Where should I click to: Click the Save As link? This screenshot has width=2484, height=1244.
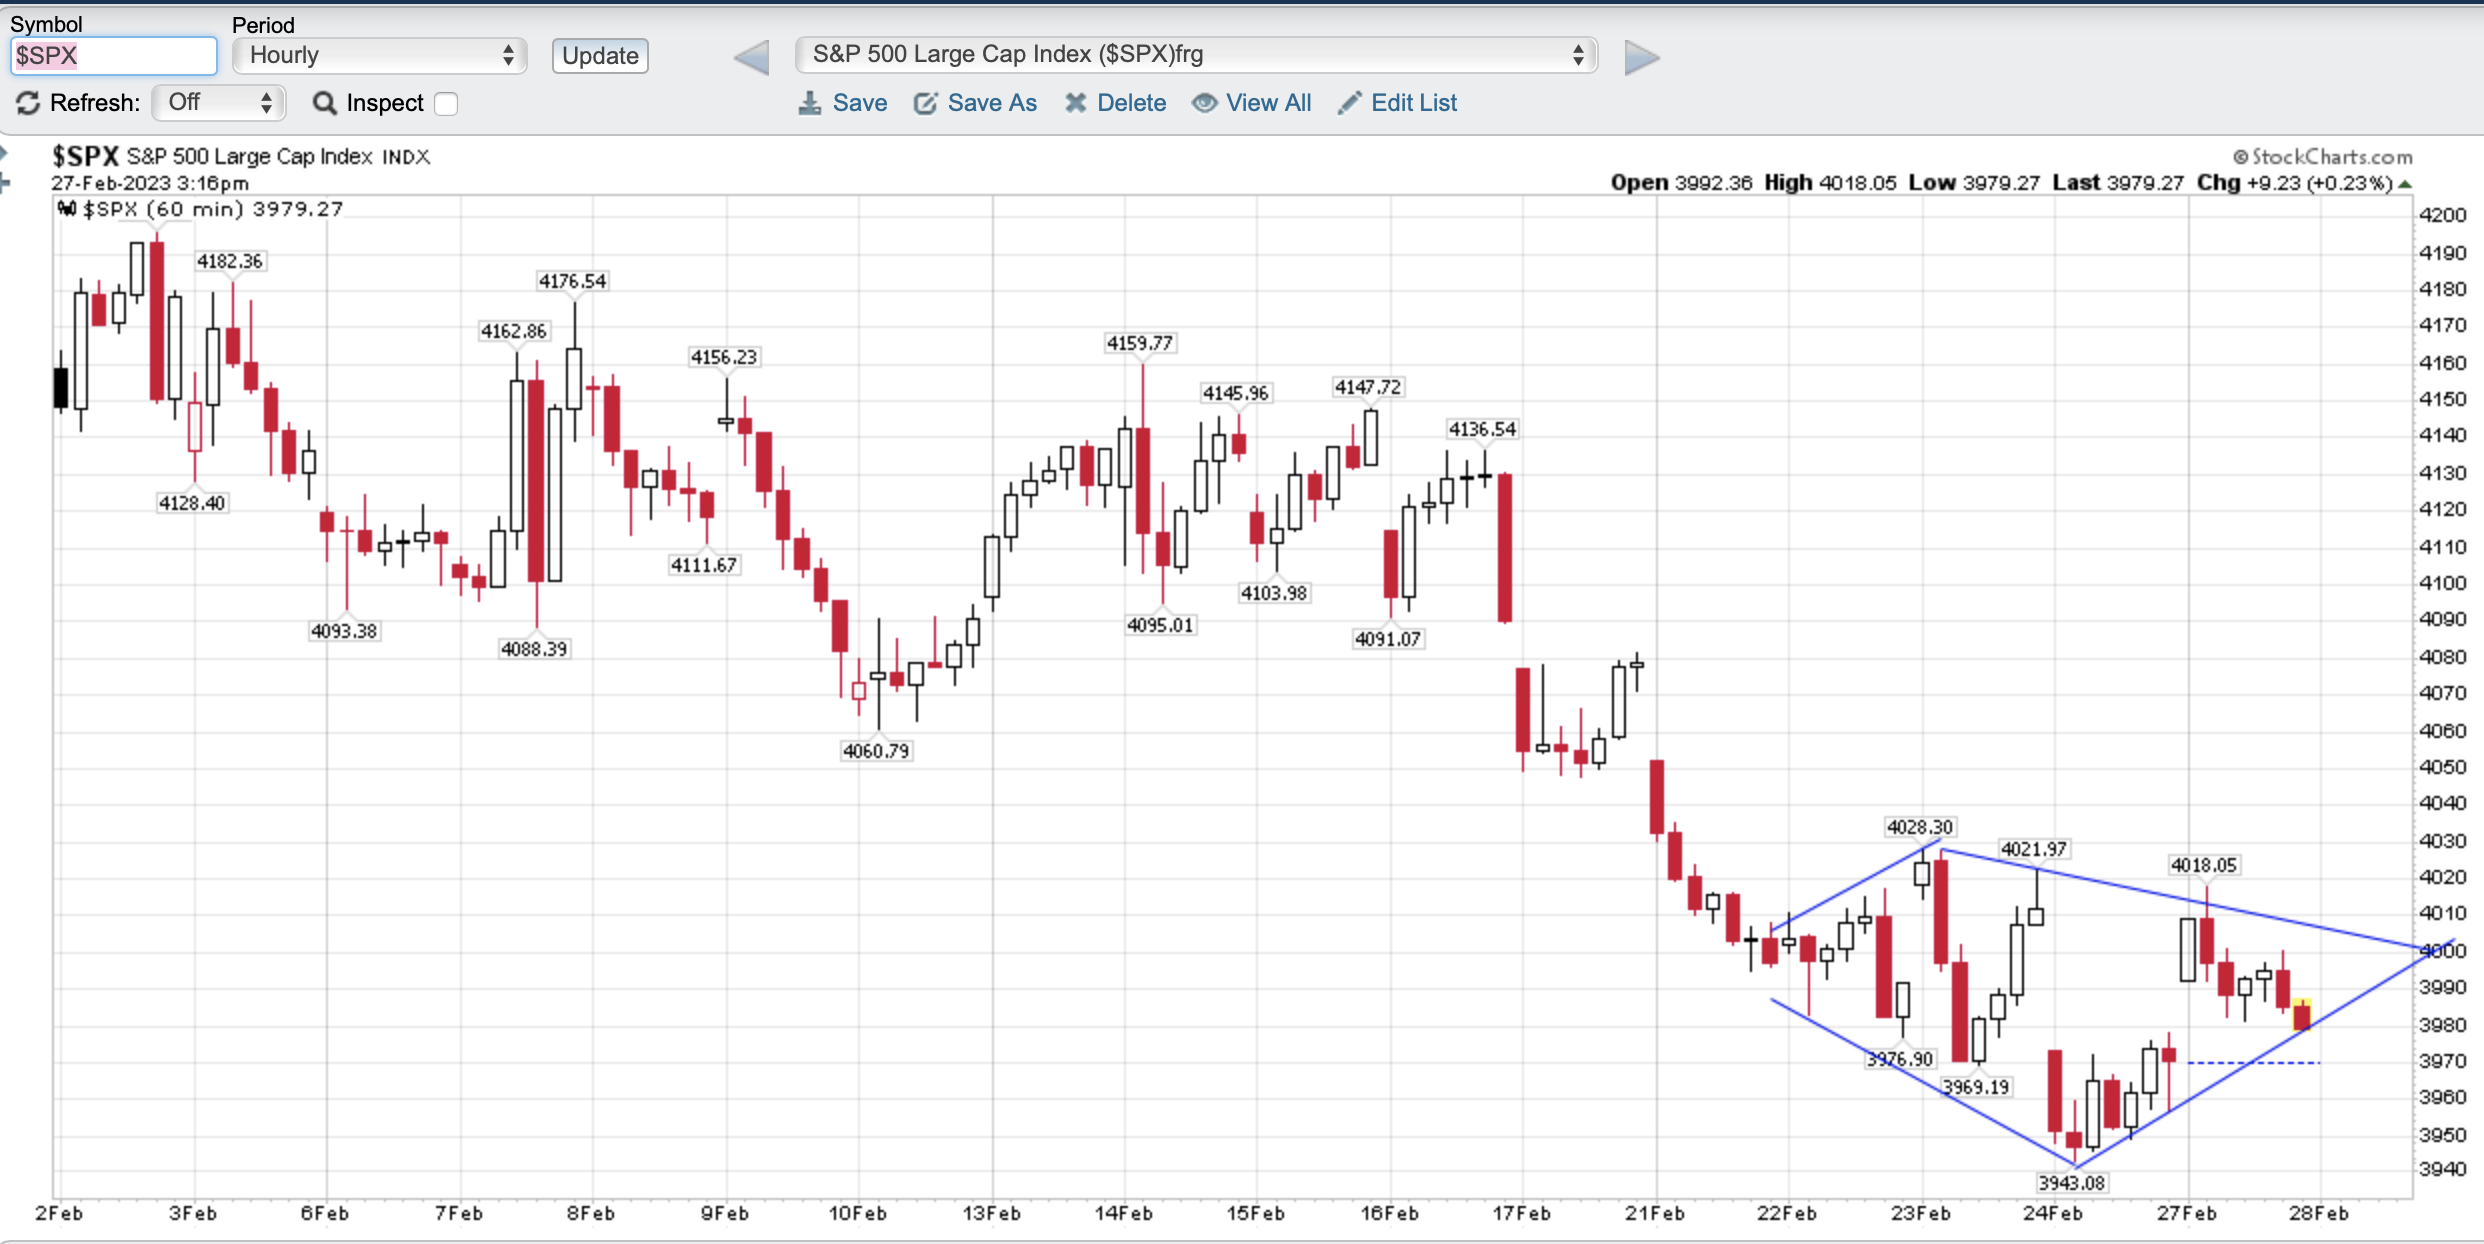click(991, 103)
